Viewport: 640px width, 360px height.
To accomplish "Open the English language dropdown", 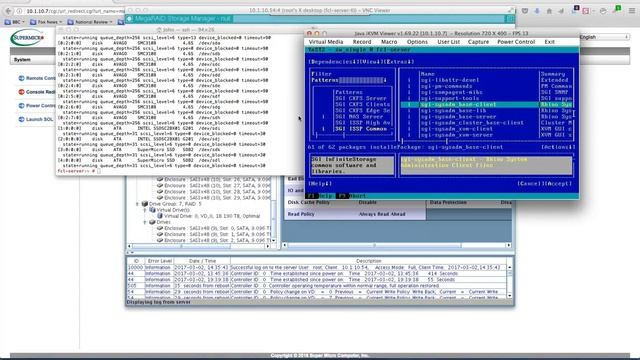I will pos(604,37).
